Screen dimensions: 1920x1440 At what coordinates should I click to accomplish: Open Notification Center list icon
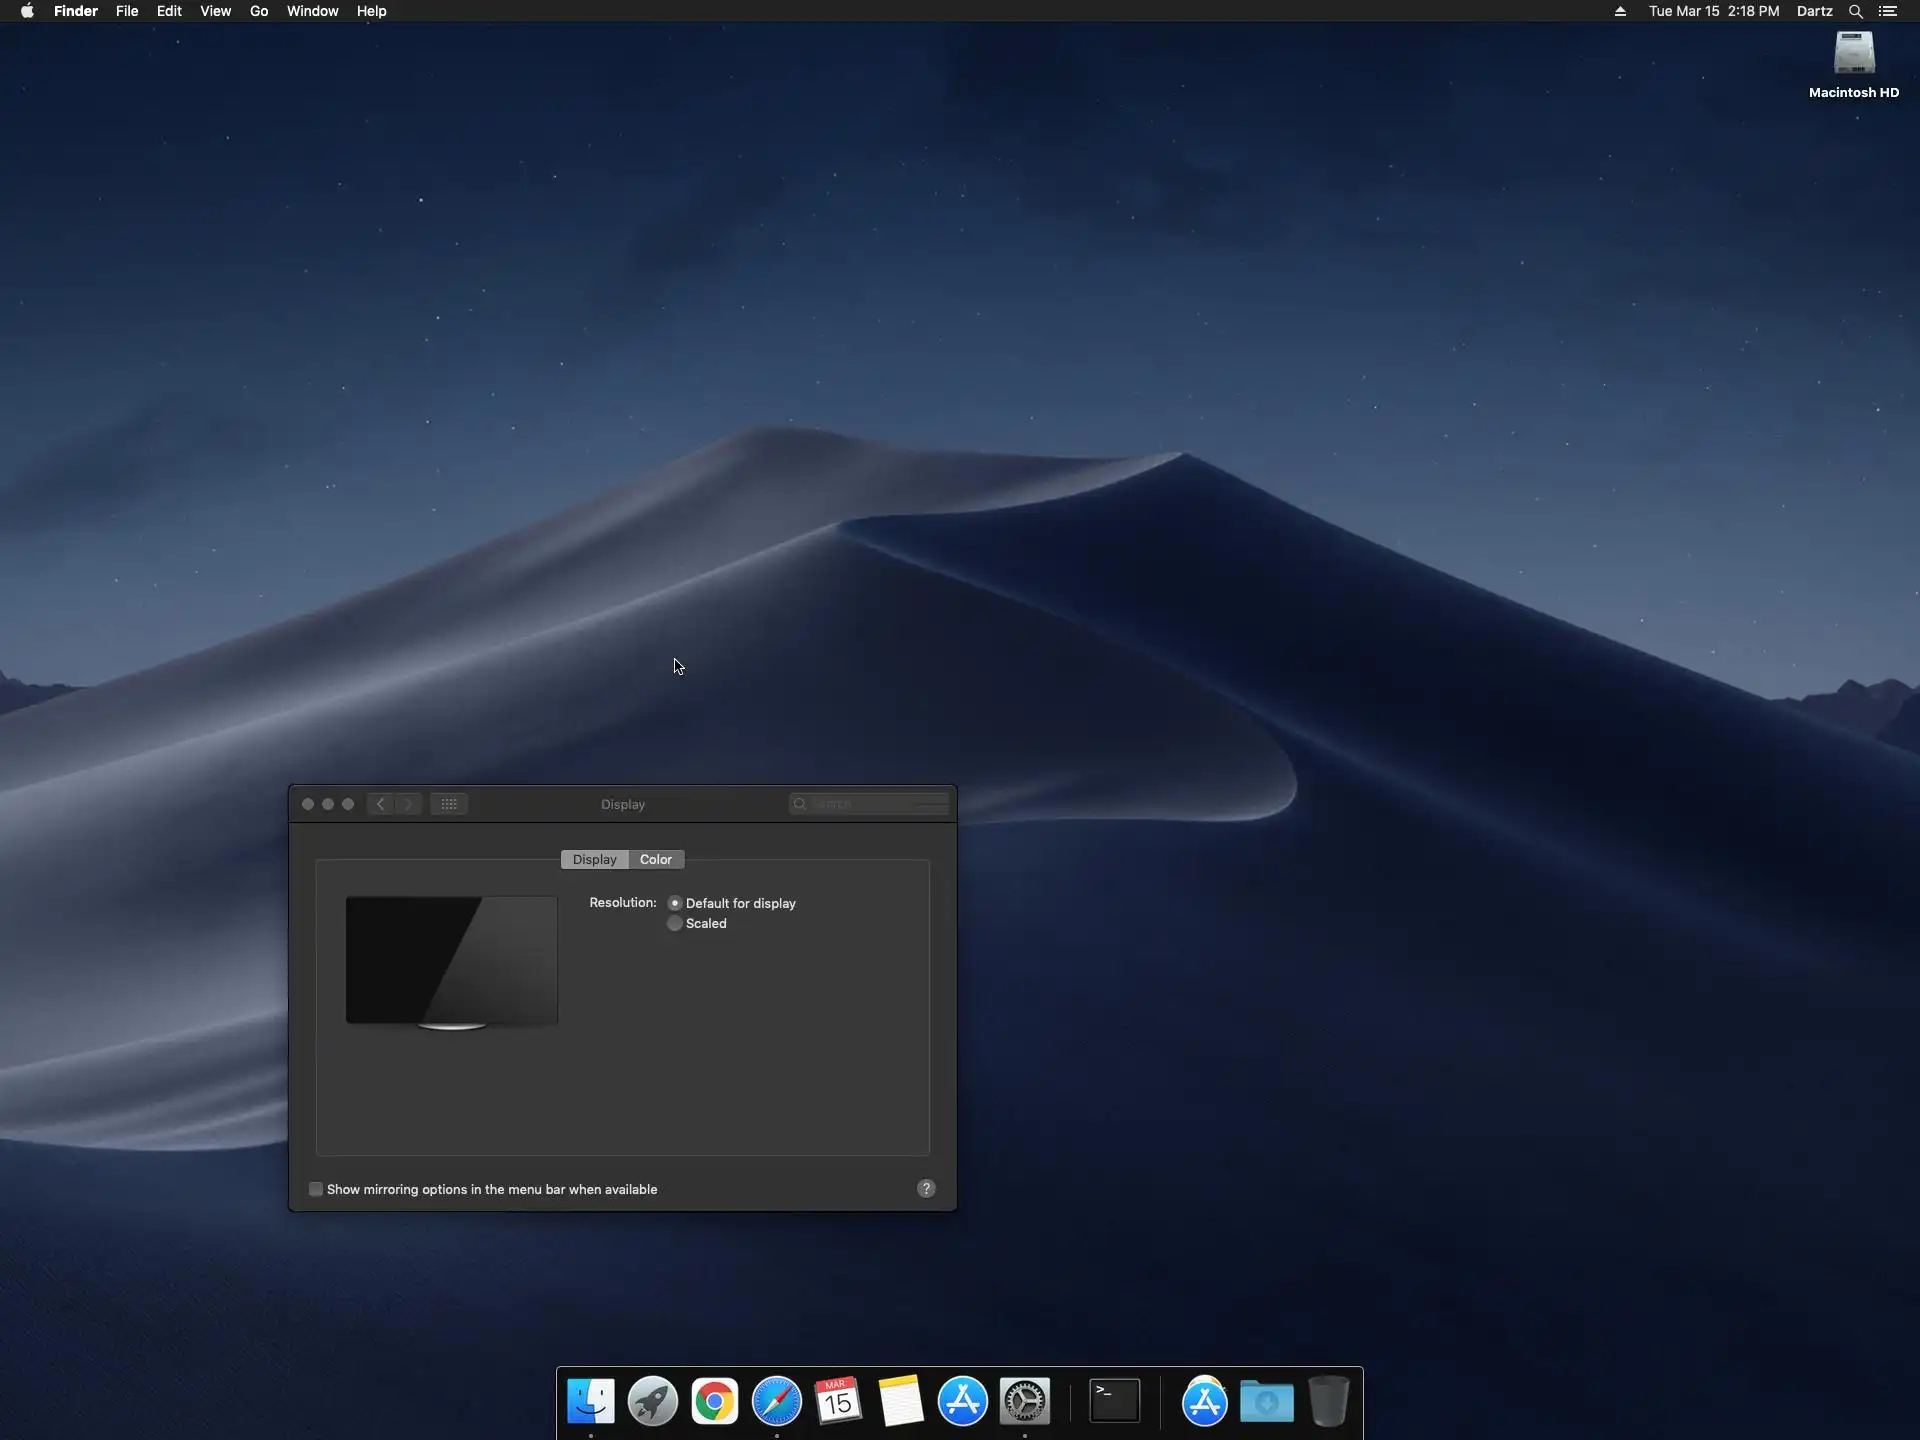tap(1888, 11)
